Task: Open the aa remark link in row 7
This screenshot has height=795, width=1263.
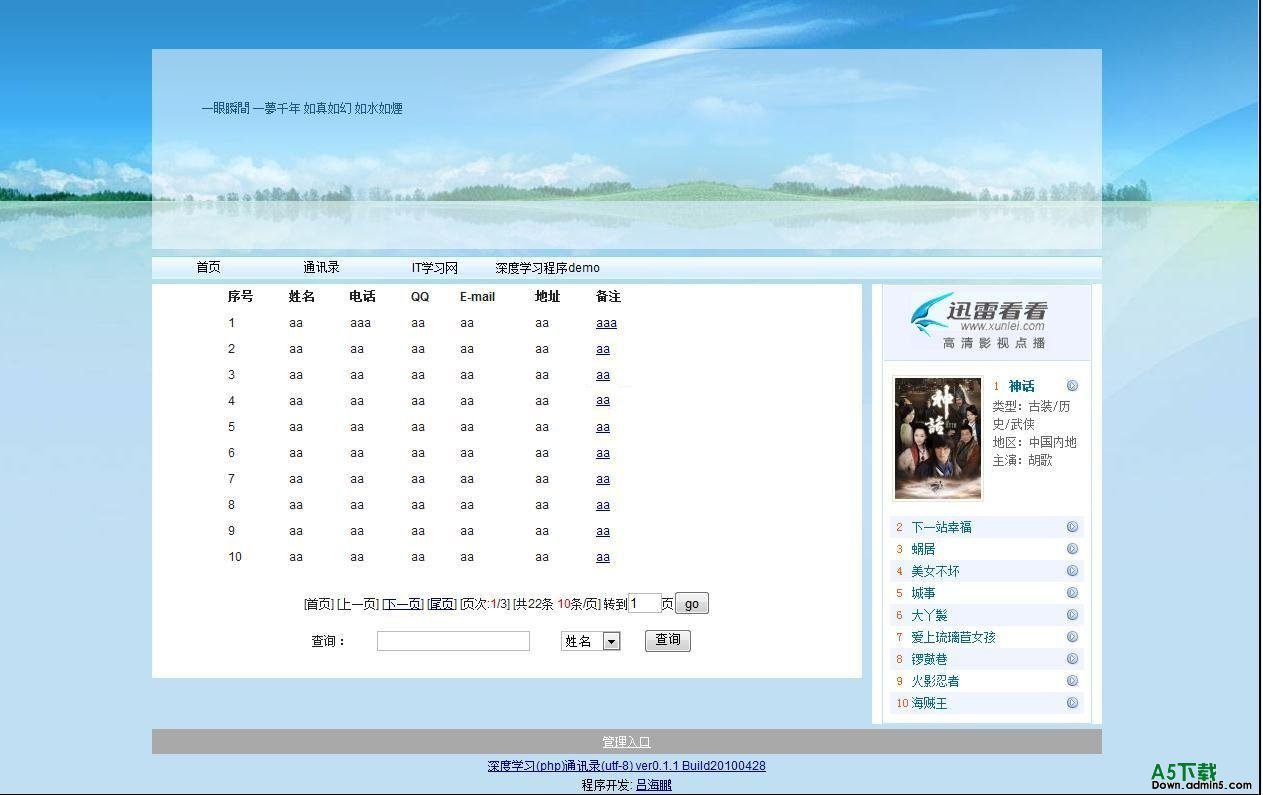Action: point(603,479)
